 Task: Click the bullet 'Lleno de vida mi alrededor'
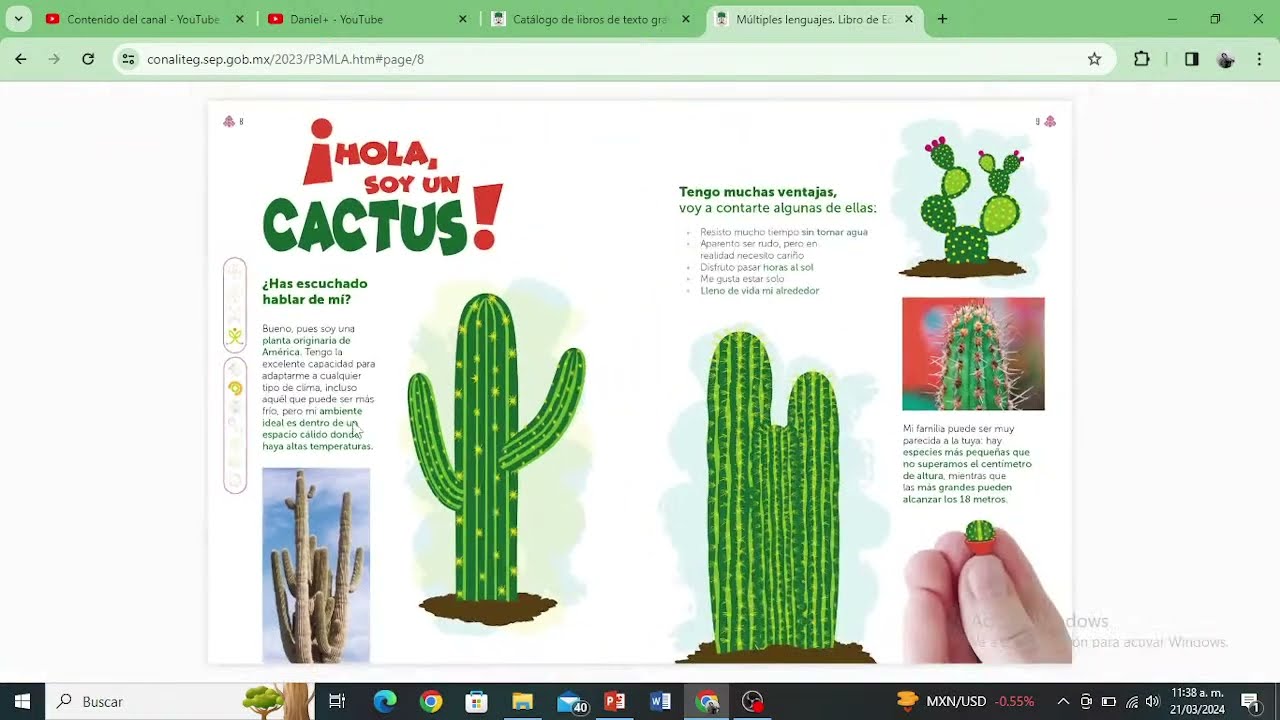[760, 291]
